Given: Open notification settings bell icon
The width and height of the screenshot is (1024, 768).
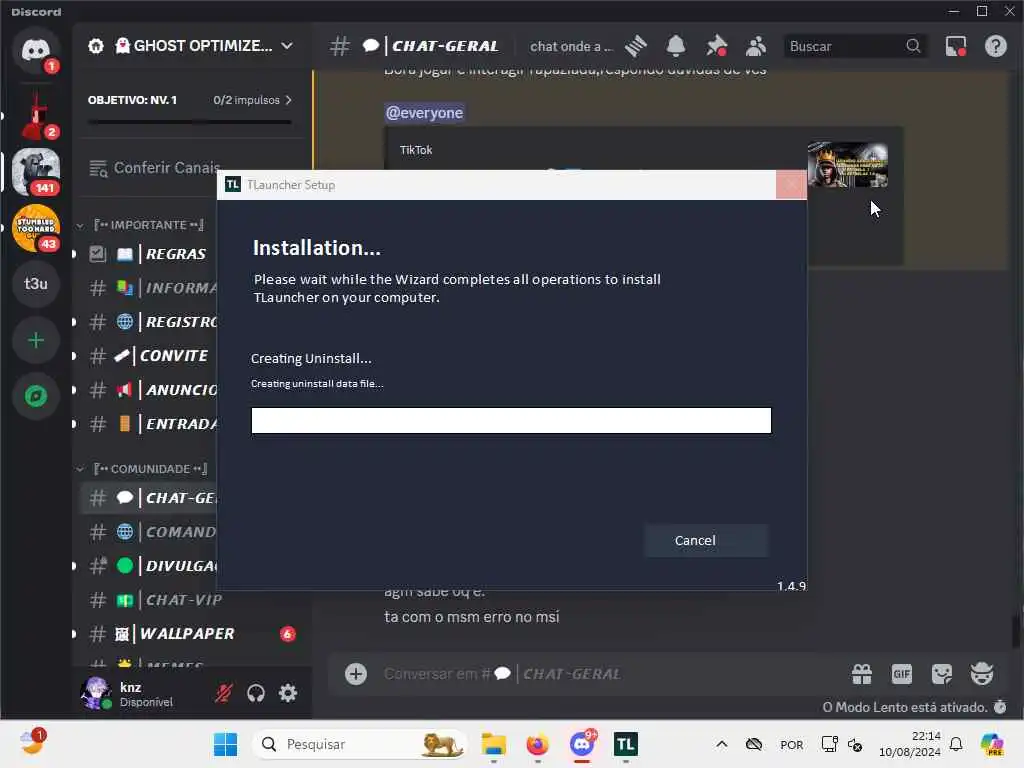Looking at the screenshot, I should pyautogui.click(x=676, y=46).
